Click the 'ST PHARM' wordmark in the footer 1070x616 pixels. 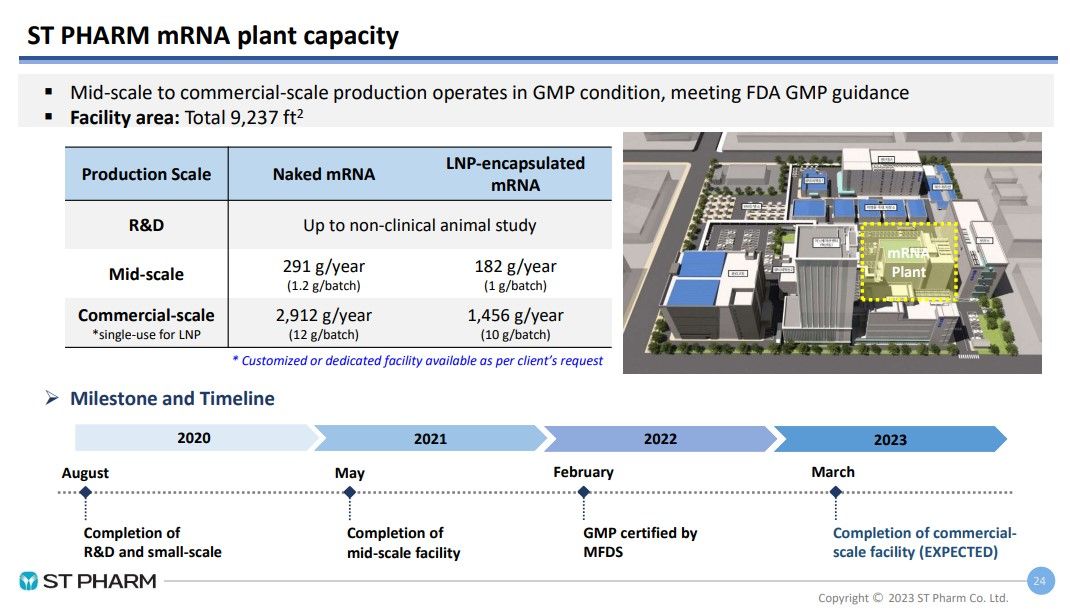tap(100, 581)
